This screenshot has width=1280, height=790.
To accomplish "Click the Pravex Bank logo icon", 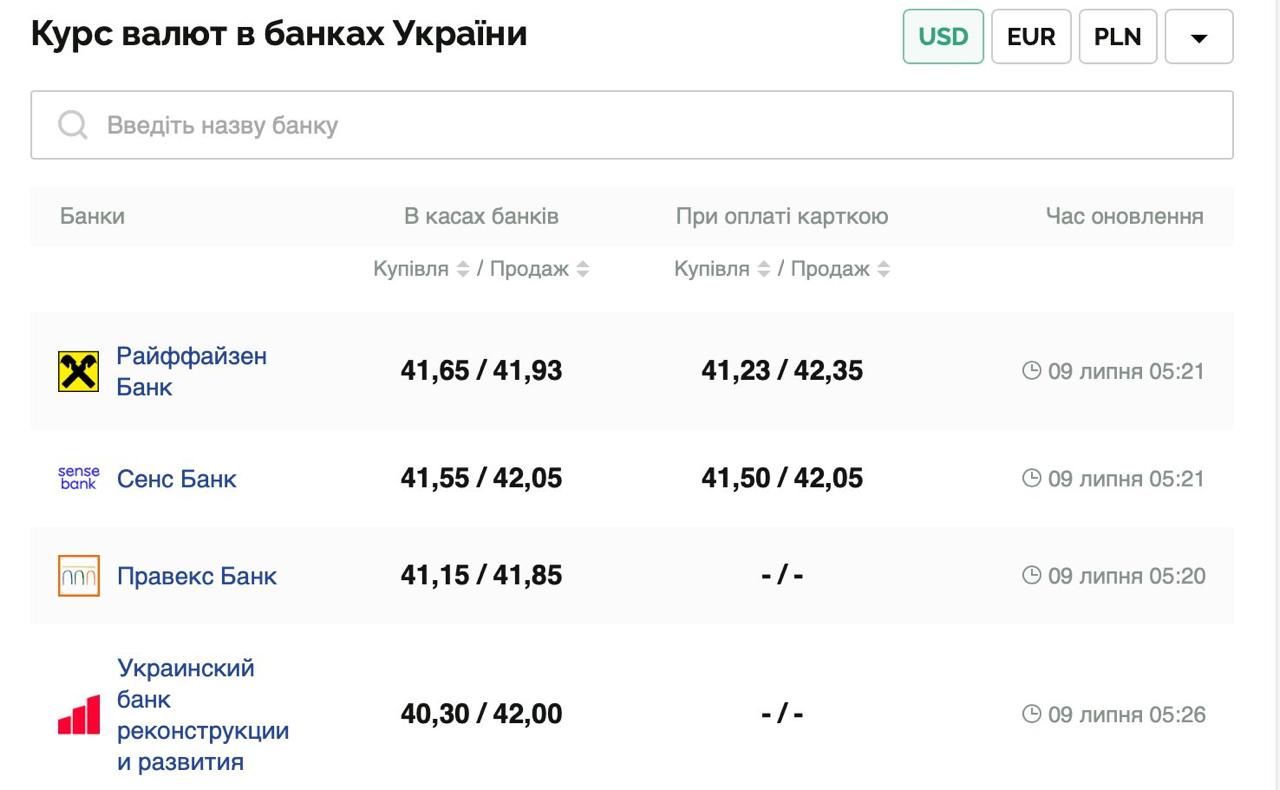I will pyautogui.click(x=78, y=576).
